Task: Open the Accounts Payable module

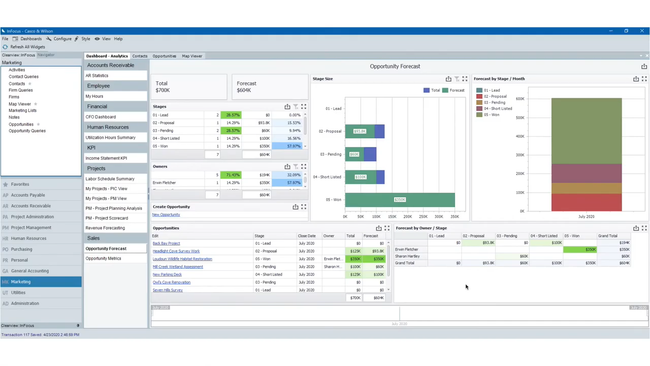Action: [41, 195]
